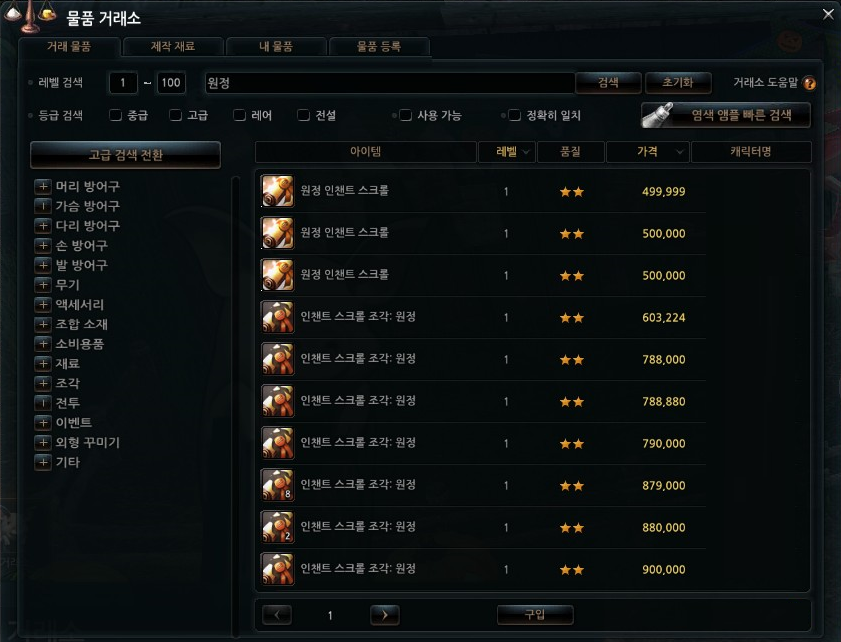This screenshot has height=642, width=841.
Task: Open the 물품 등록 tab
Action: [379, 47]
